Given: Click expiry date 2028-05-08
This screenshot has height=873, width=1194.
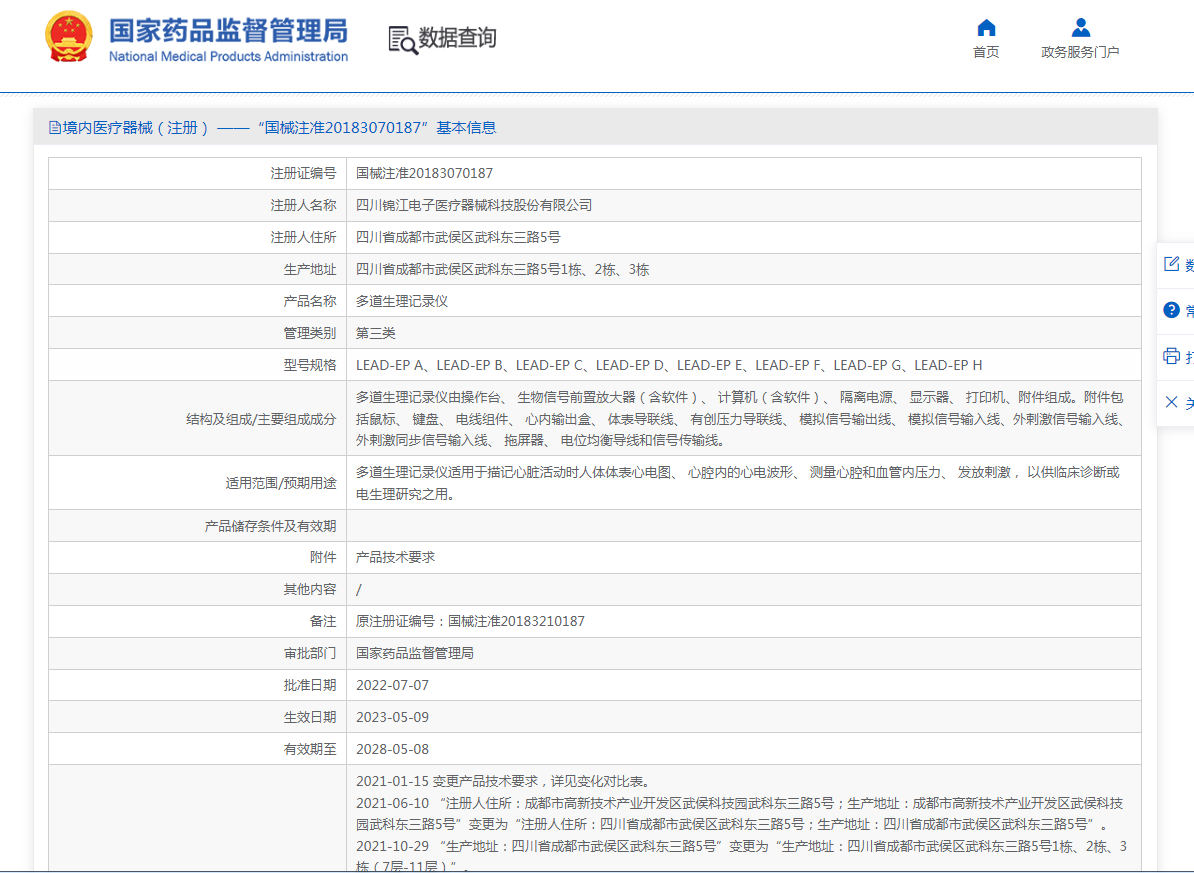Looking at the screenshot, I should (392, 749).
